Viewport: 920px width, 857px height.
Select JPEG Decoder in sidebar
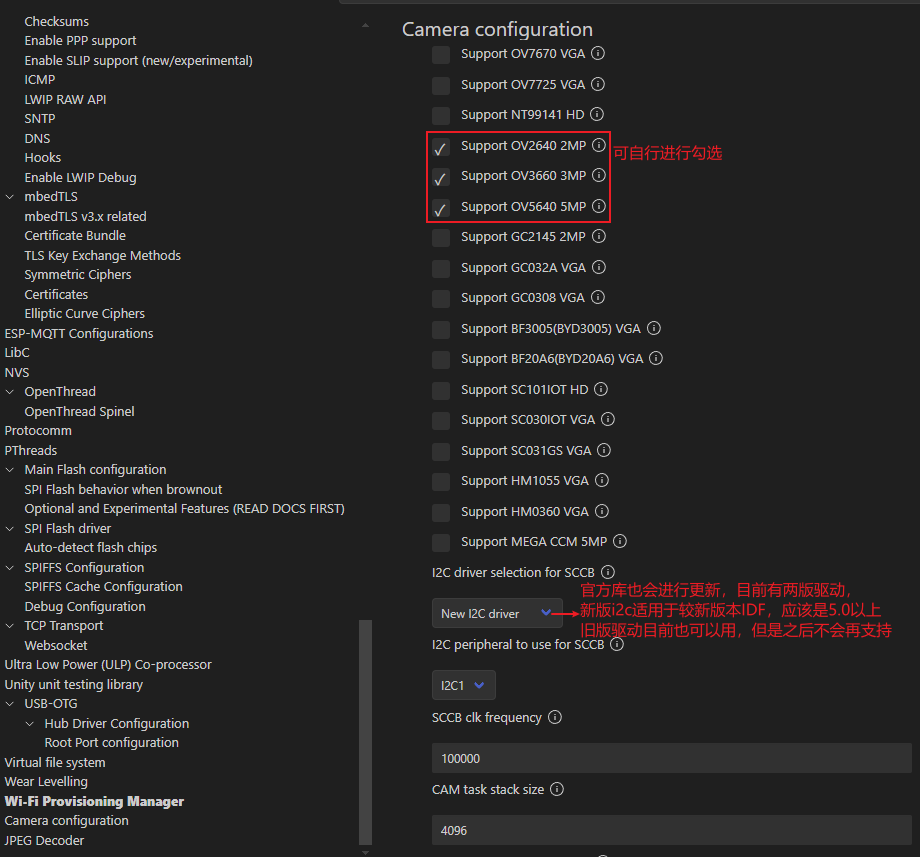point(44,841)
